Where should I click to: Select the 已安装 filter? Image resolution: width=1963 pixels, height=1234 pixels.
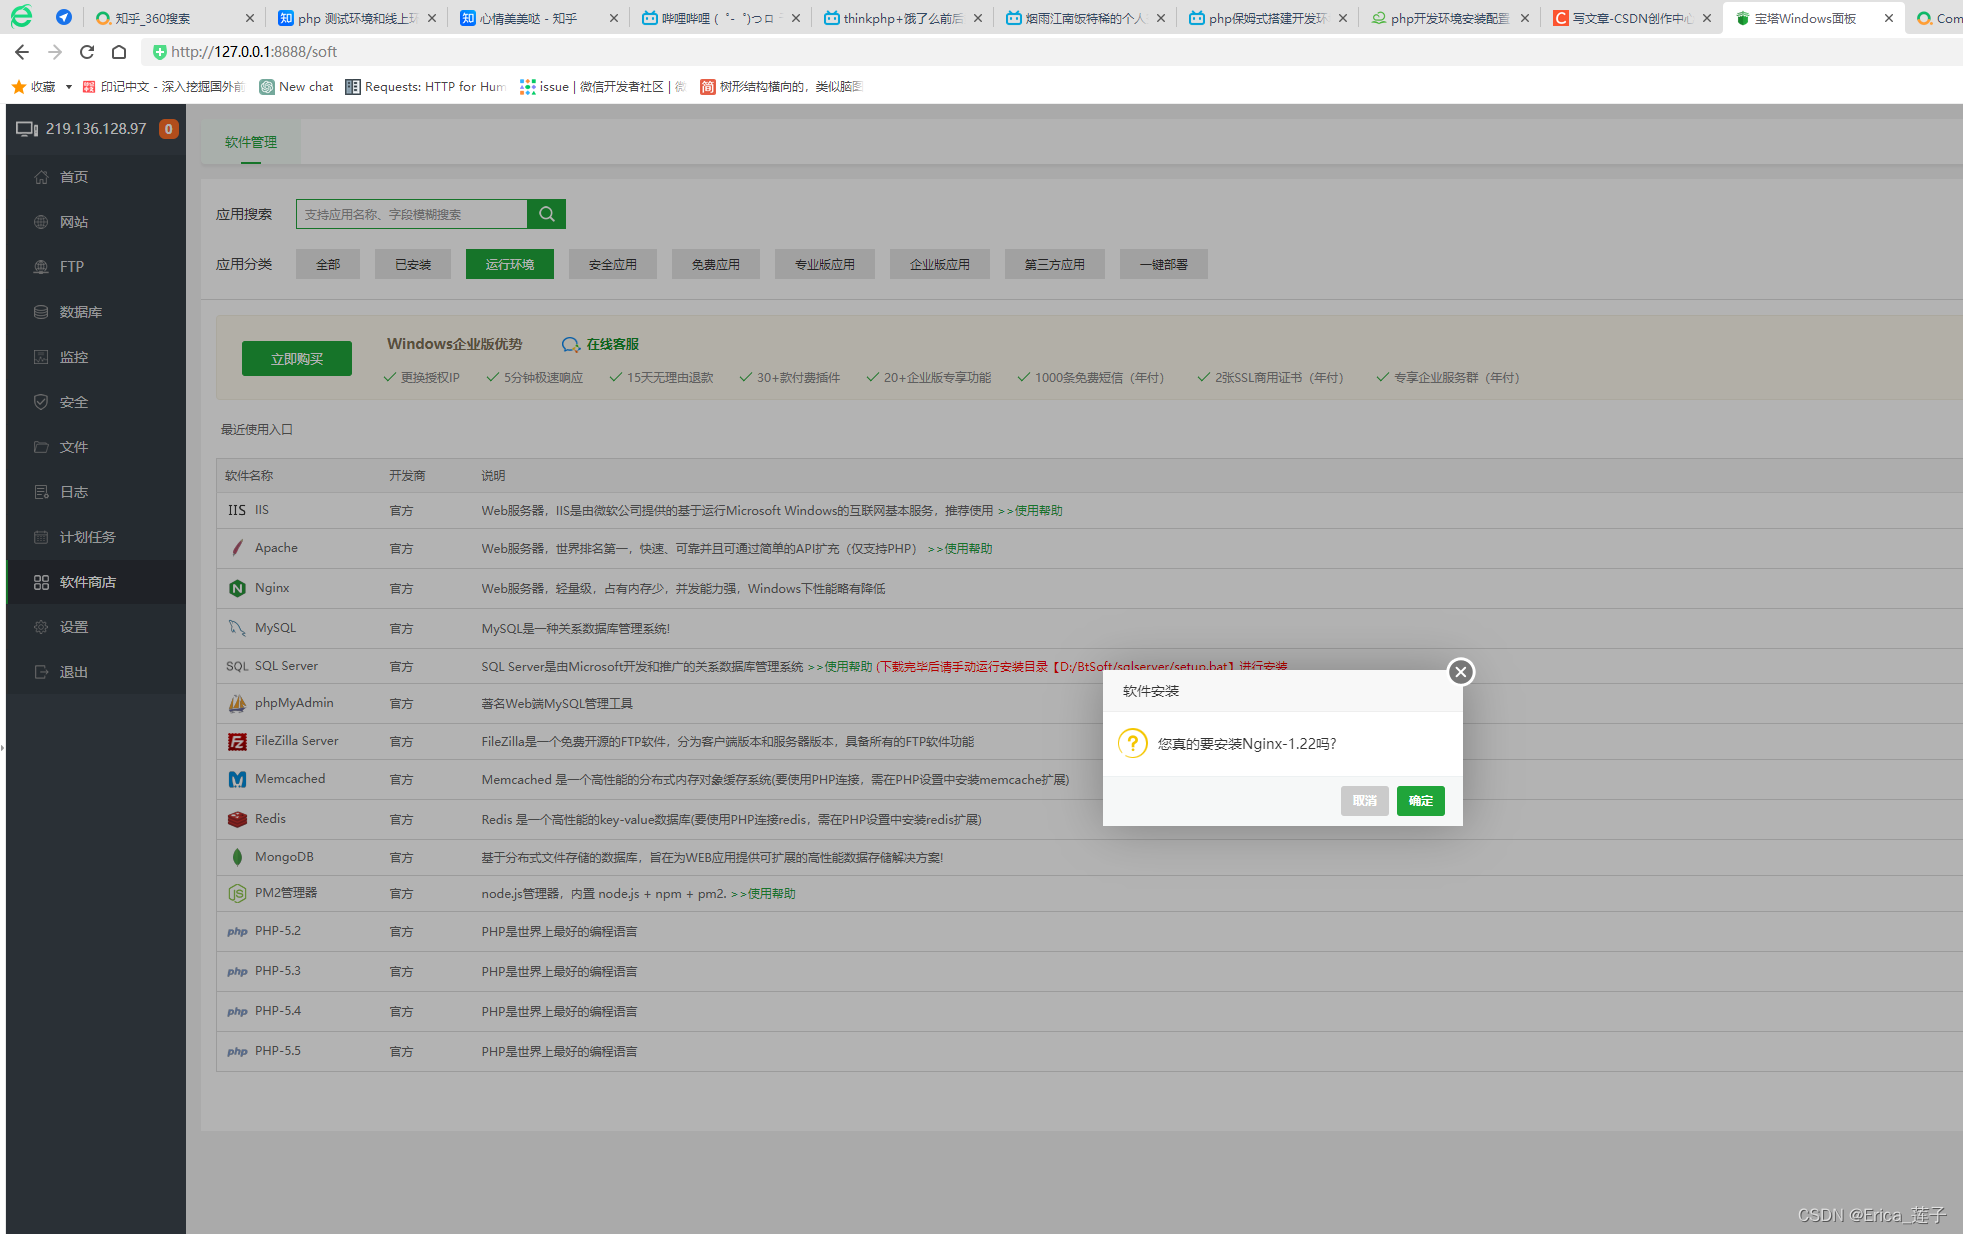pos(412,263)
